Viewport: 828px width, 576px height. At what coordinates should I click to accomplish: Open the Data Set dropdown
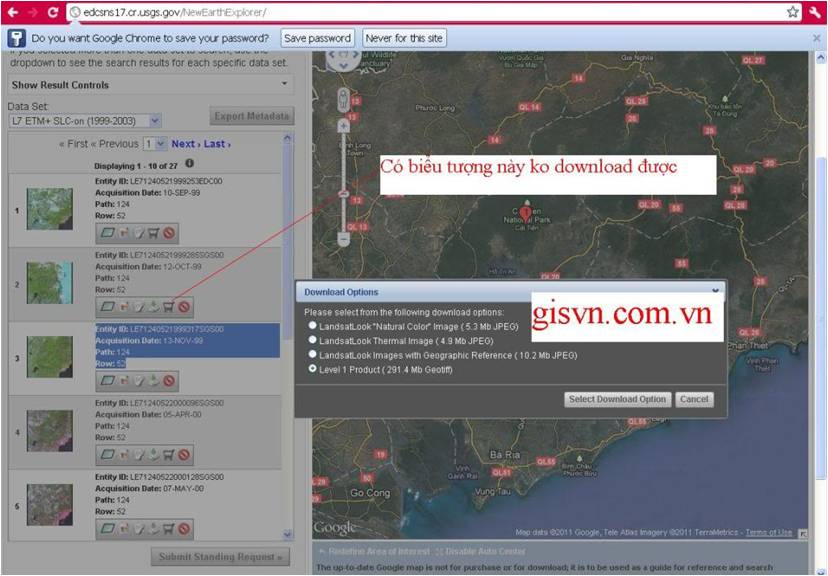coord(85,121)
